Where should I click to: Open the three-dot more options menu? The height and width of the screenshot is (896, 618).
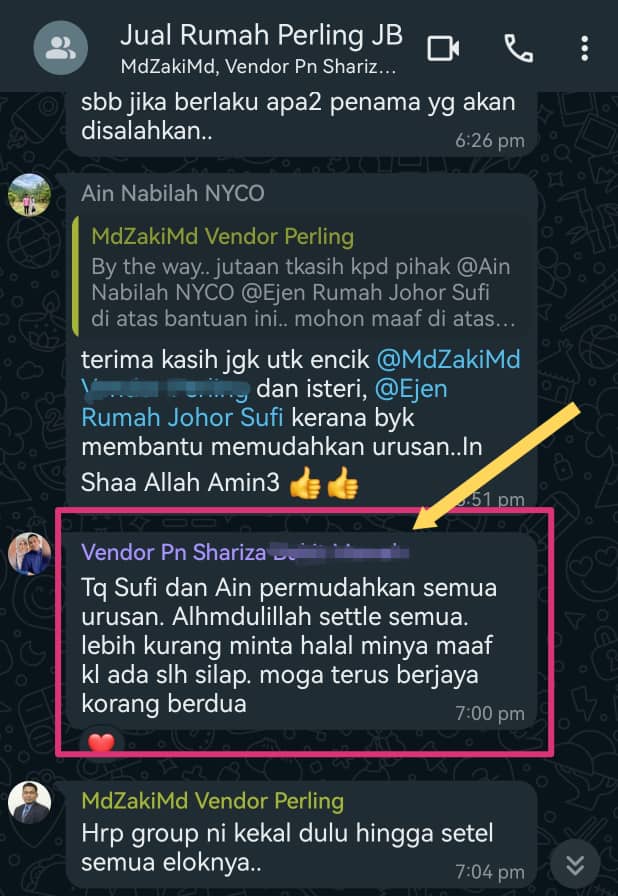click(584, 49)
